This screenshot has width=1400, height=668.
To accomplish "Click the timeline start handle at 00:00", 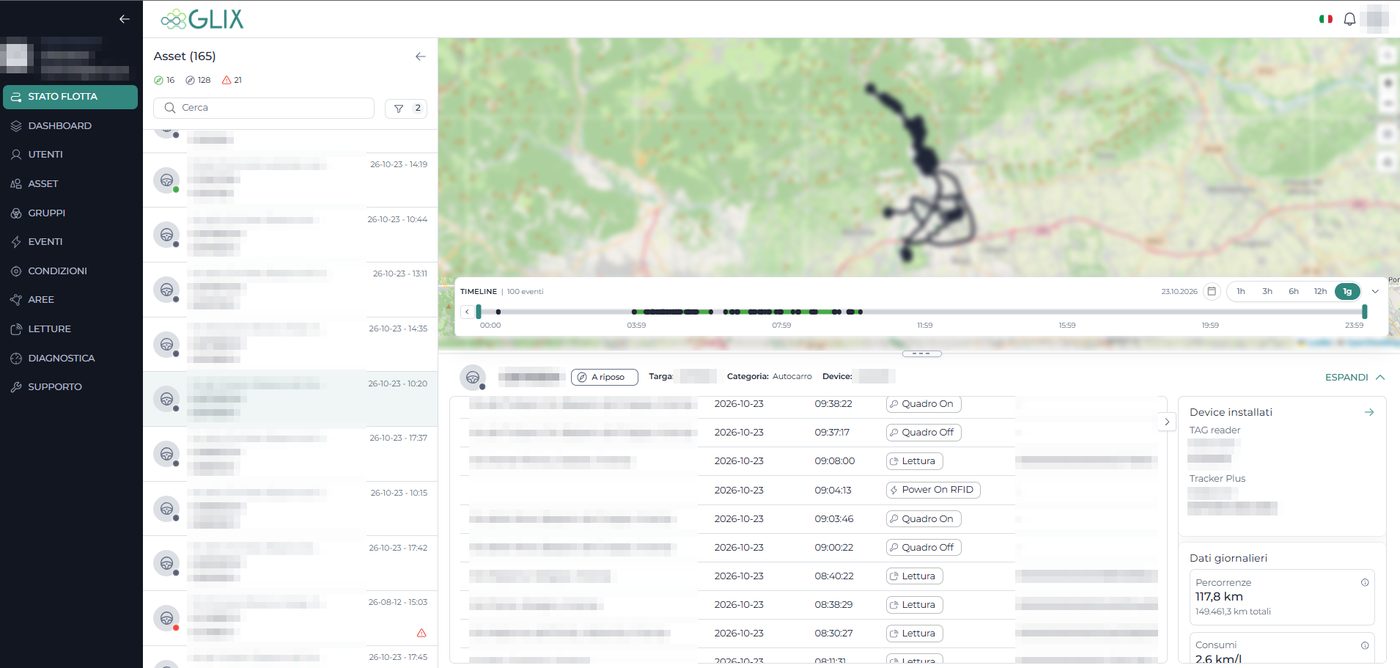I will click(x=479, y=312).
